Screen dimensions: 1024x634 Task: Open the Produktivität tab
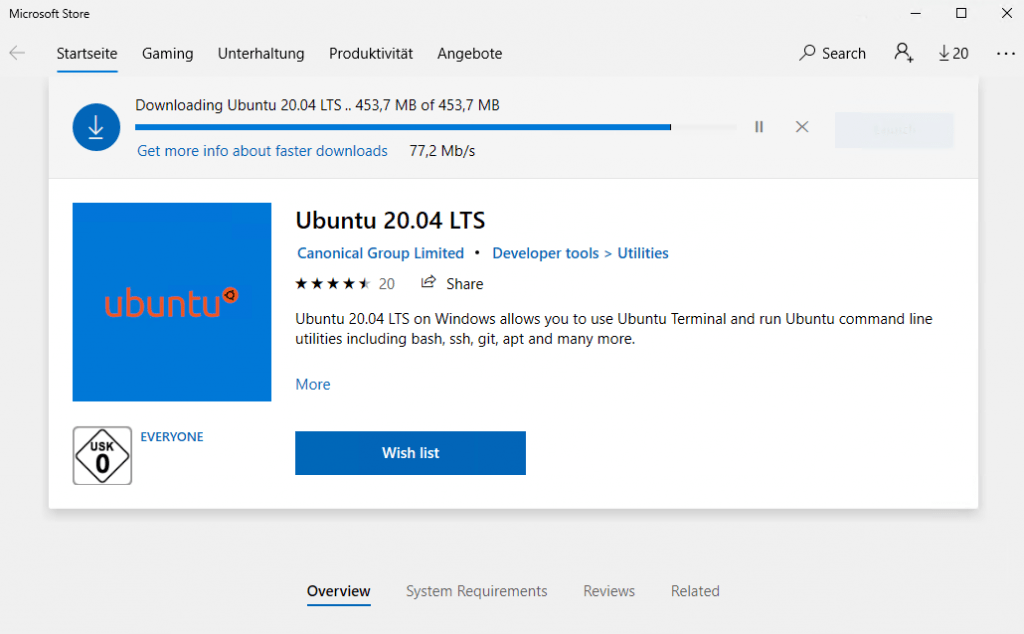pos(371,54)
